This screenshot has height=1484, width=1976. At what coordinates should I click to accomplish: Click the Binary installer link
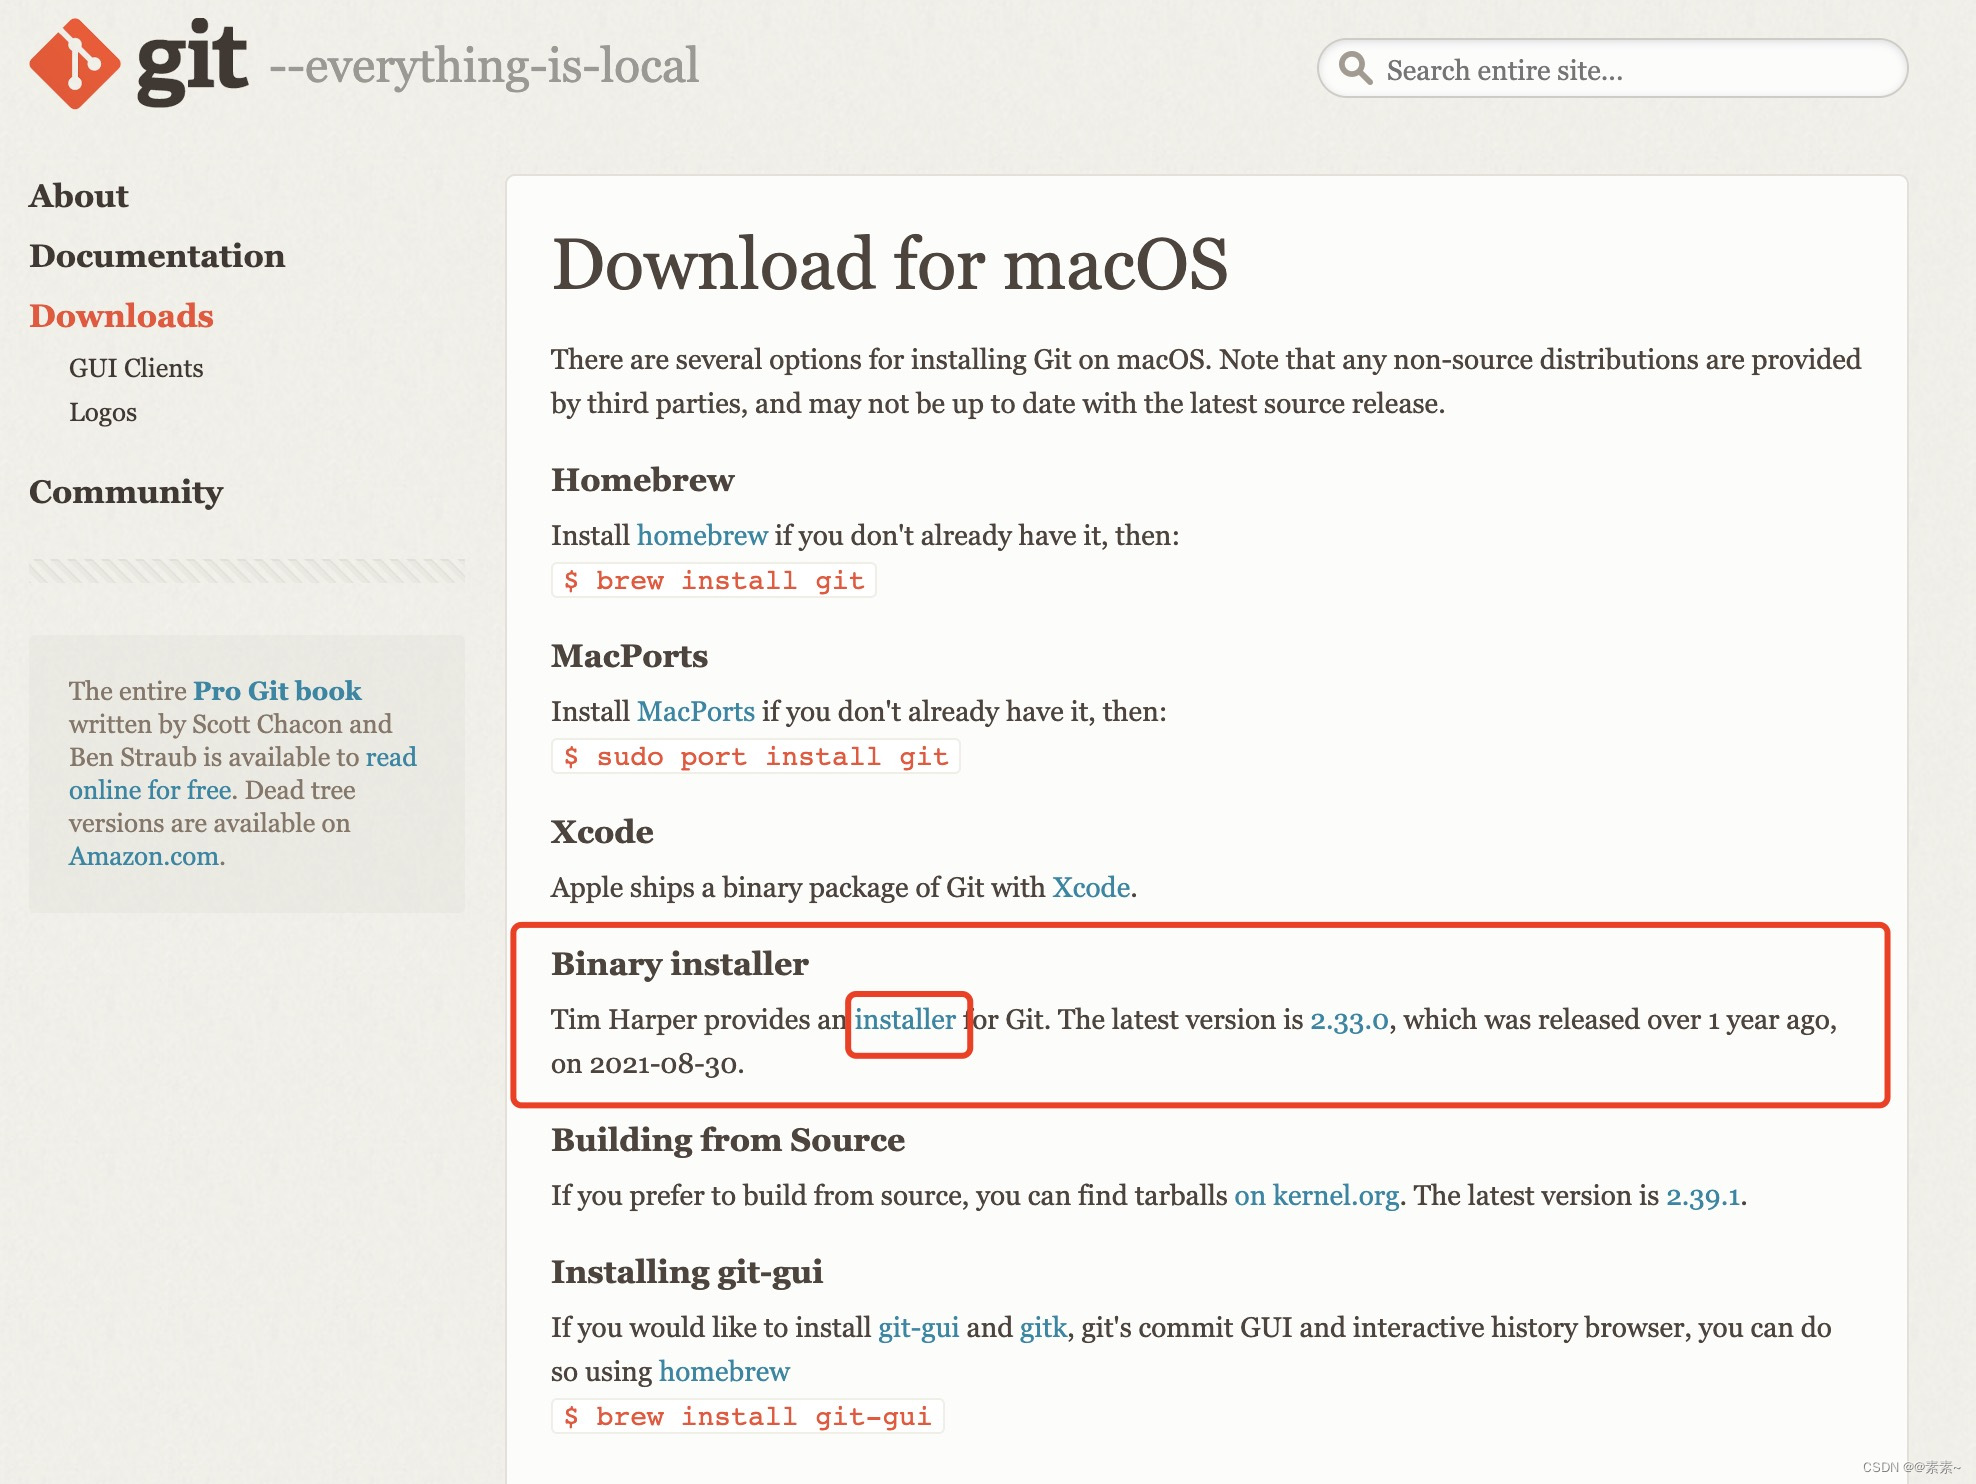click(905, 1020)
